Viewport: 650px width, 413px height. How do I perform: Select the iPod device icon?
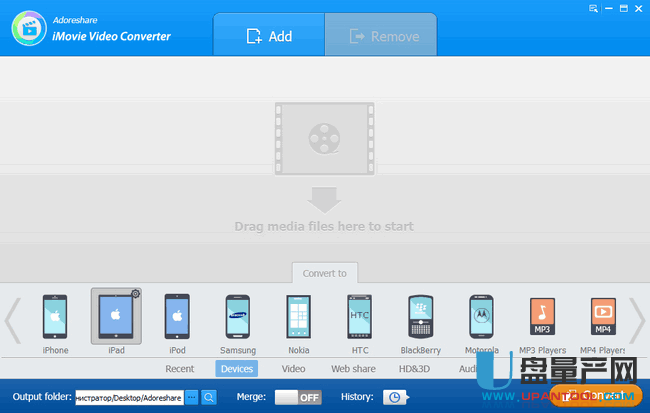177,318
